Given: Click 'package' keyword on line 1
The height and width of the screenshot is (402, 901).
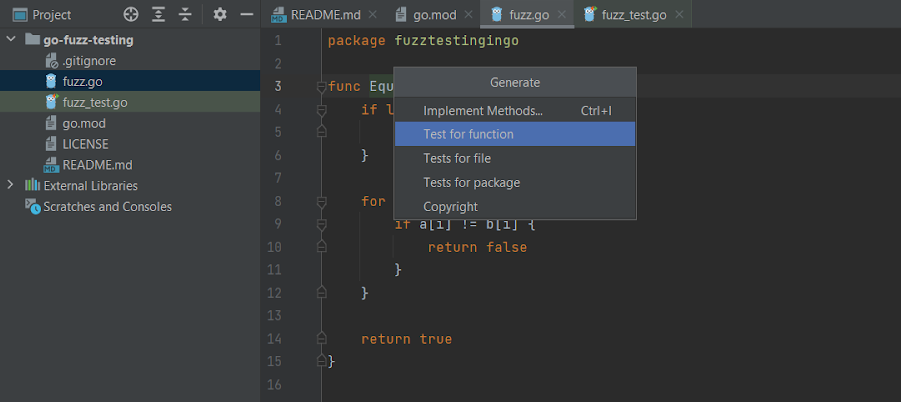Looking at the screenshot, I should click(356, 41).
